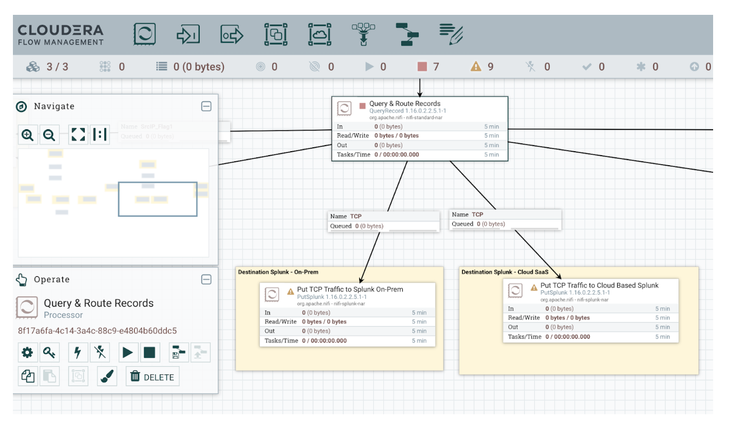Click the Cloudera Flow Management logo
The width and height of the screenshot is (735, 428).
click(x=60, y=35)
